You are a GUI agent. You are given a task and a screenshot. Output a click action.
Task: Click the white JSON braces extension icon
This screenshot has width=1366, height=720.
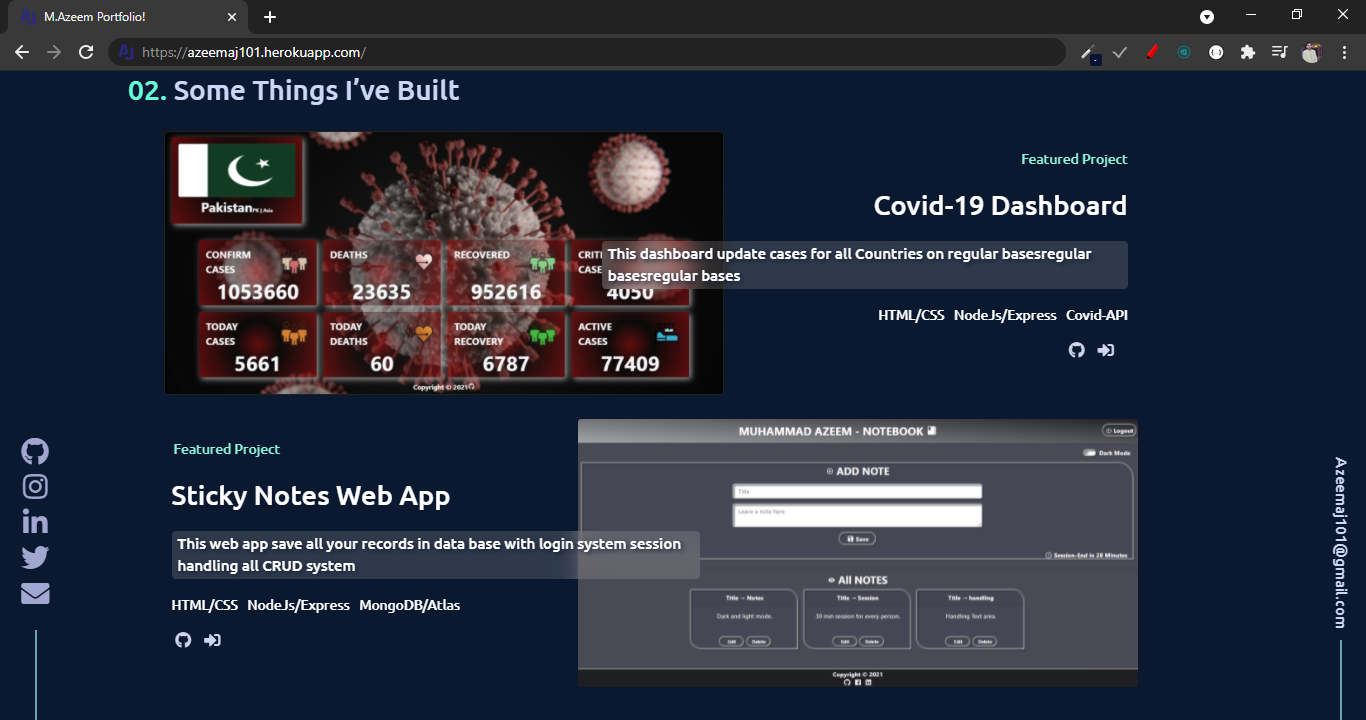coord(1216,52)
